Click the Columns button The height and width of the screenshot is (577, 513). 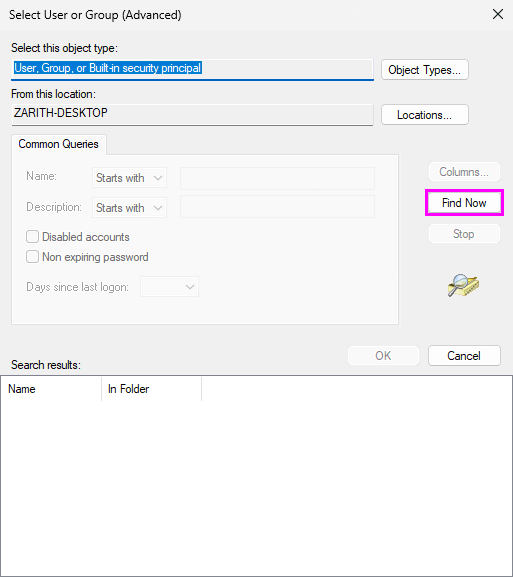point(464,172)
